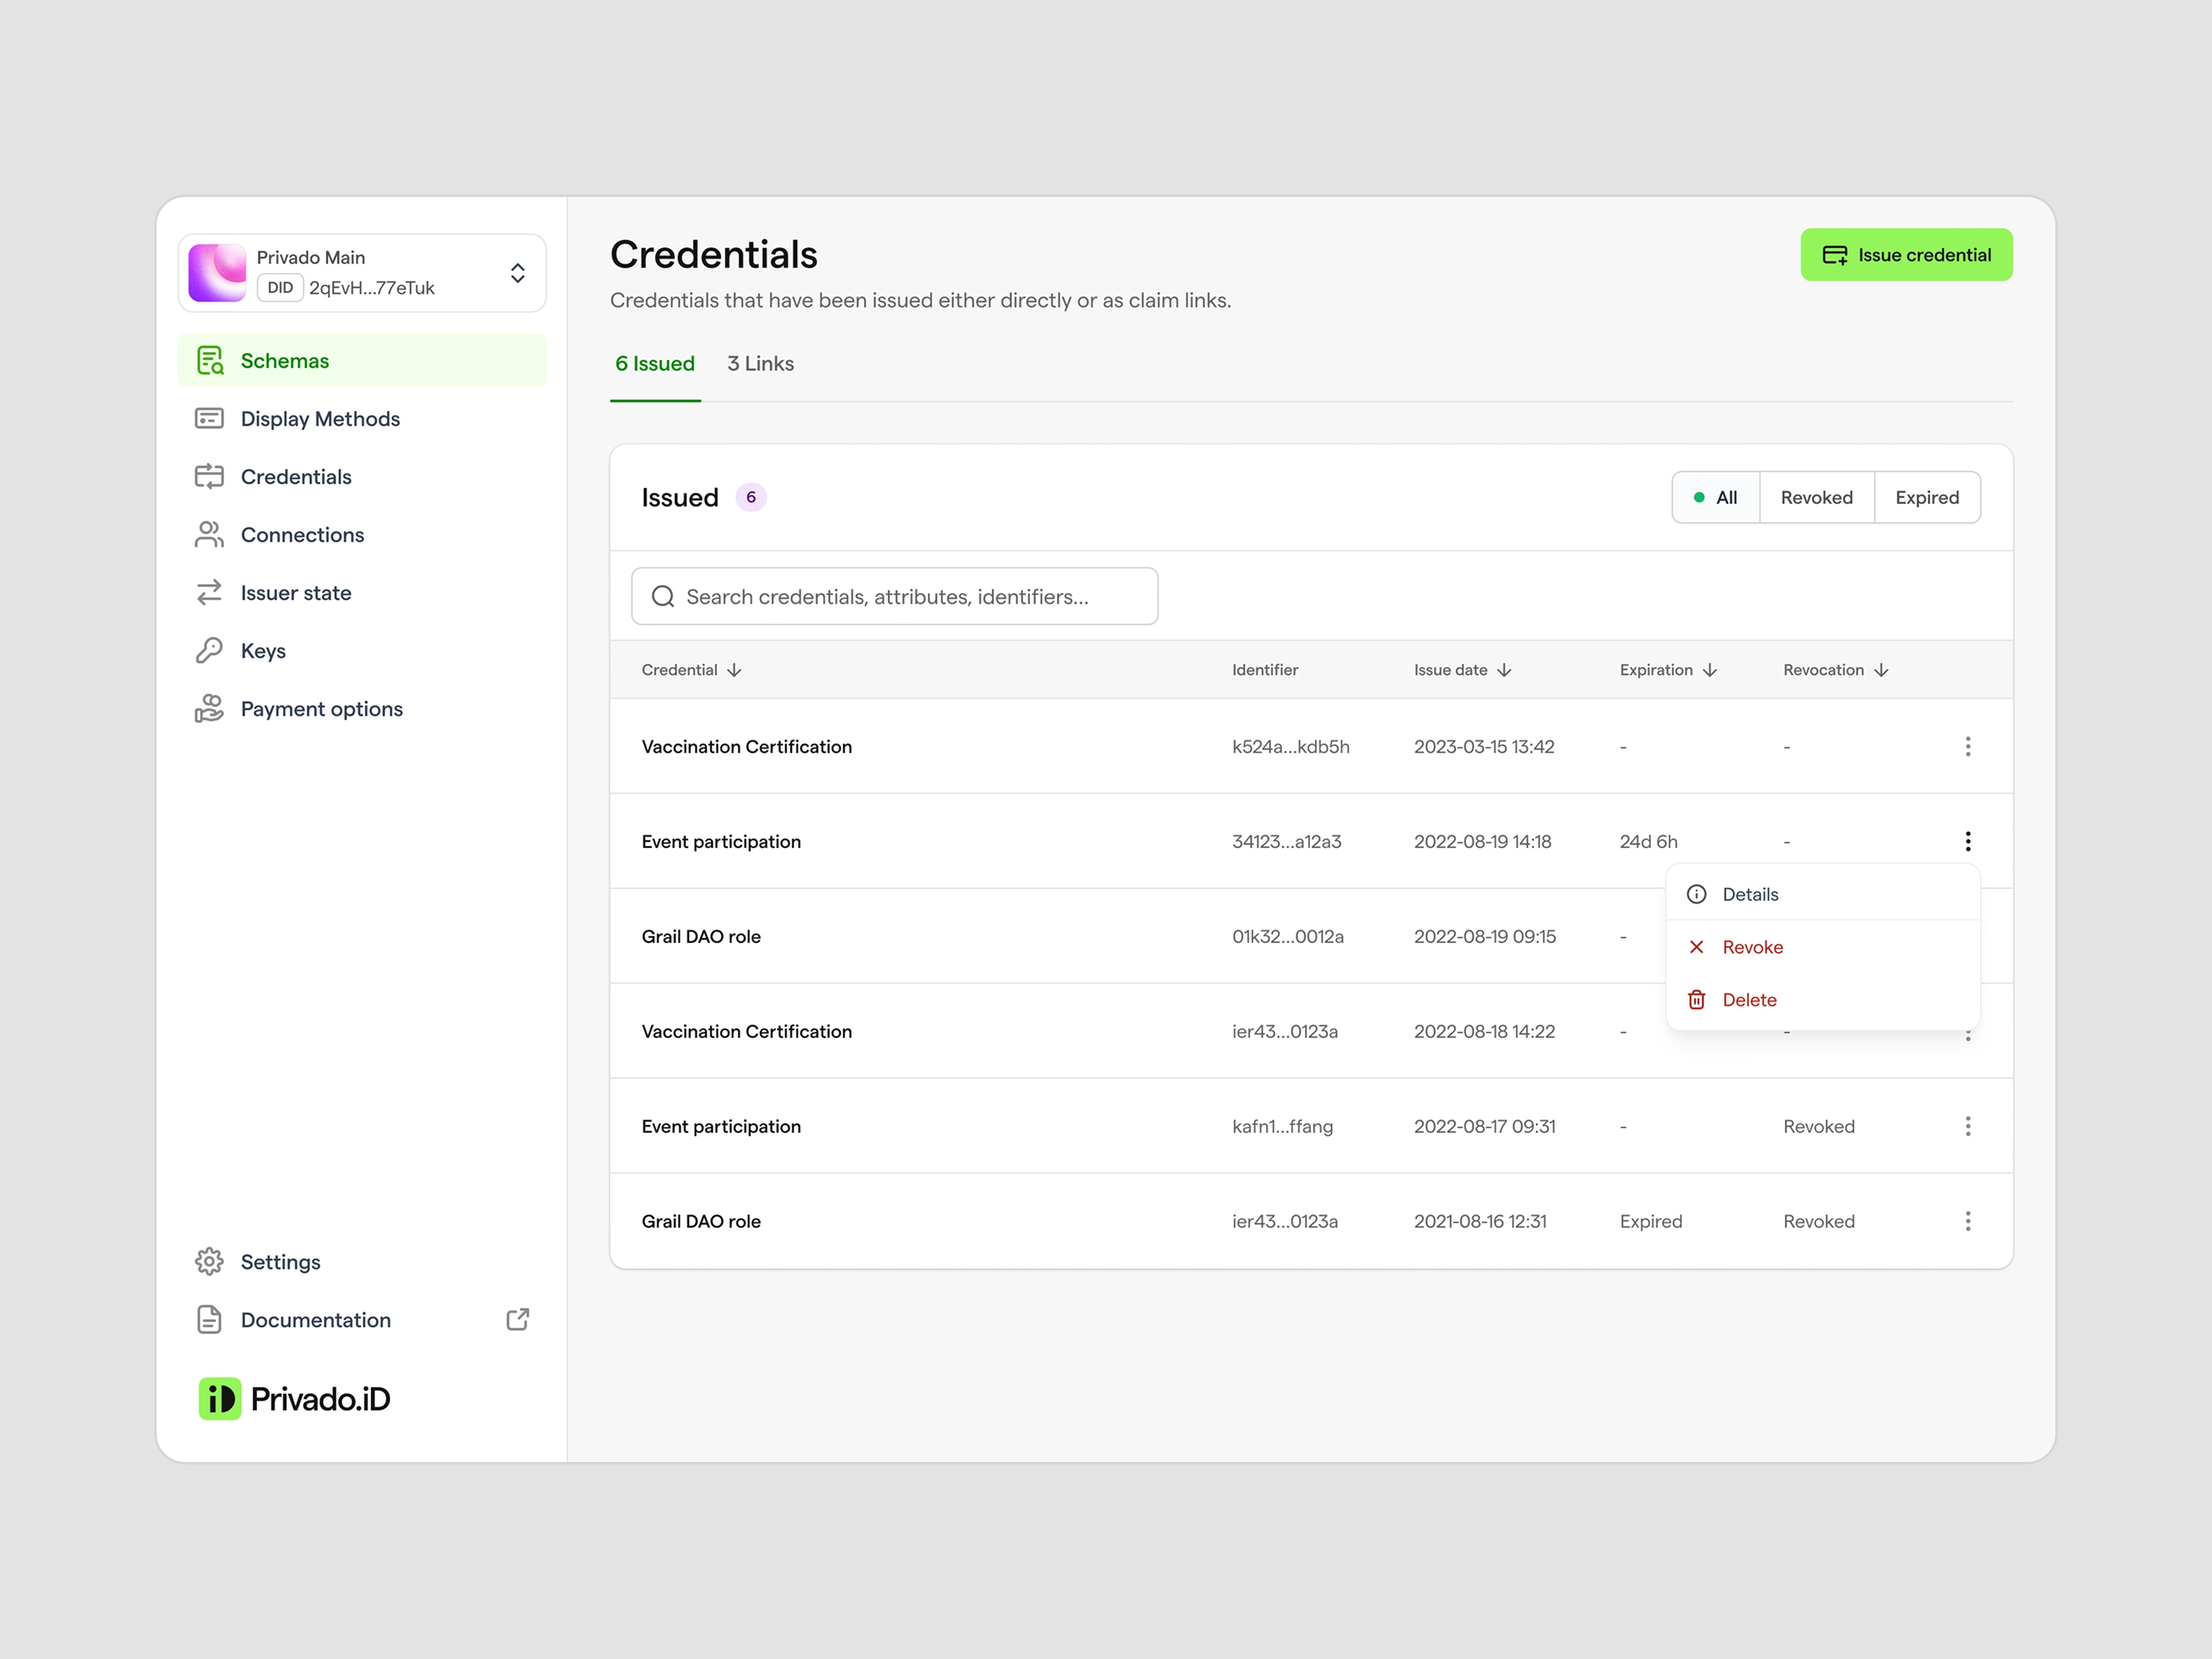
Task: Open Documentation via the external link icon
Action: pos(517,1319)
